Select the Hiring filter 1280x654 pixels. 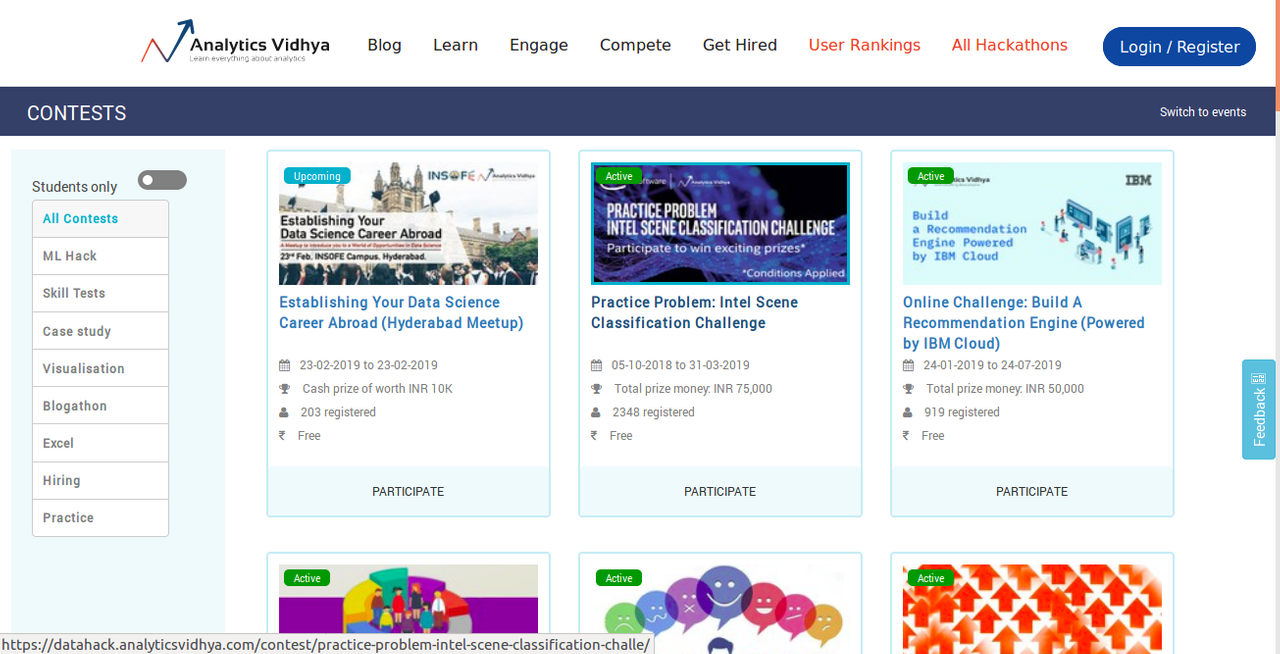[100, 481]
